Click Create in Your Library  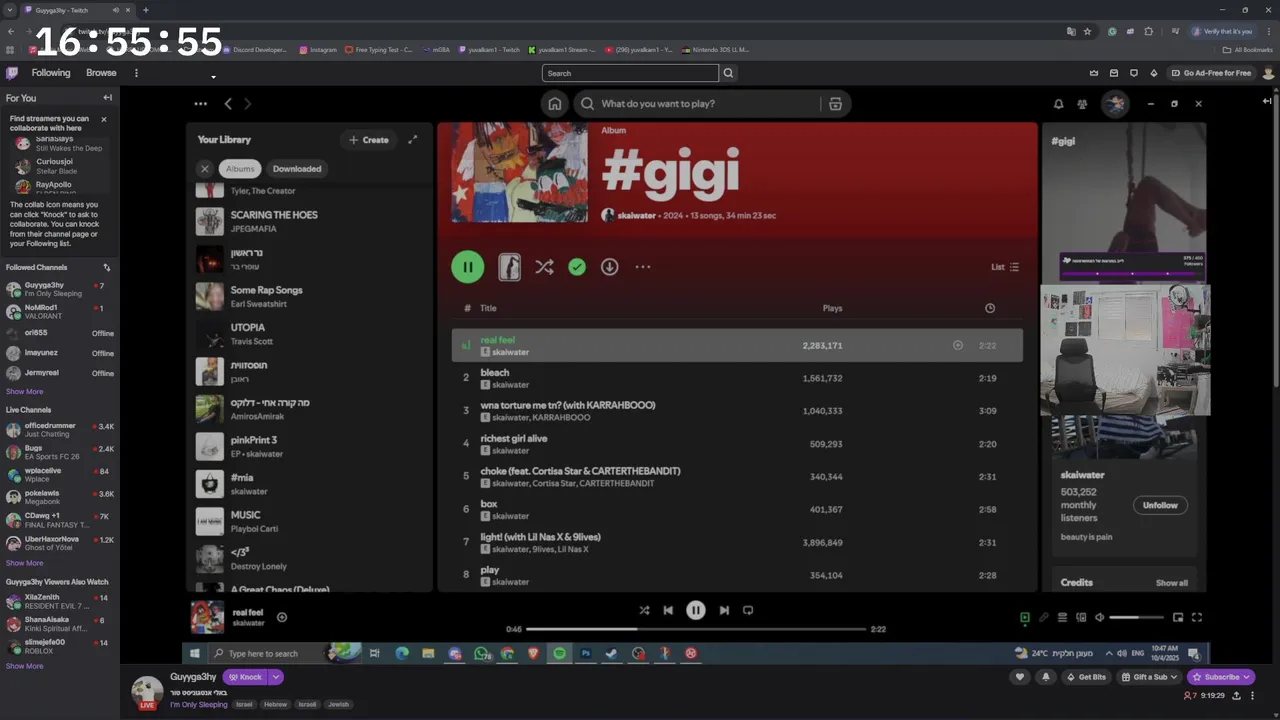369,140
